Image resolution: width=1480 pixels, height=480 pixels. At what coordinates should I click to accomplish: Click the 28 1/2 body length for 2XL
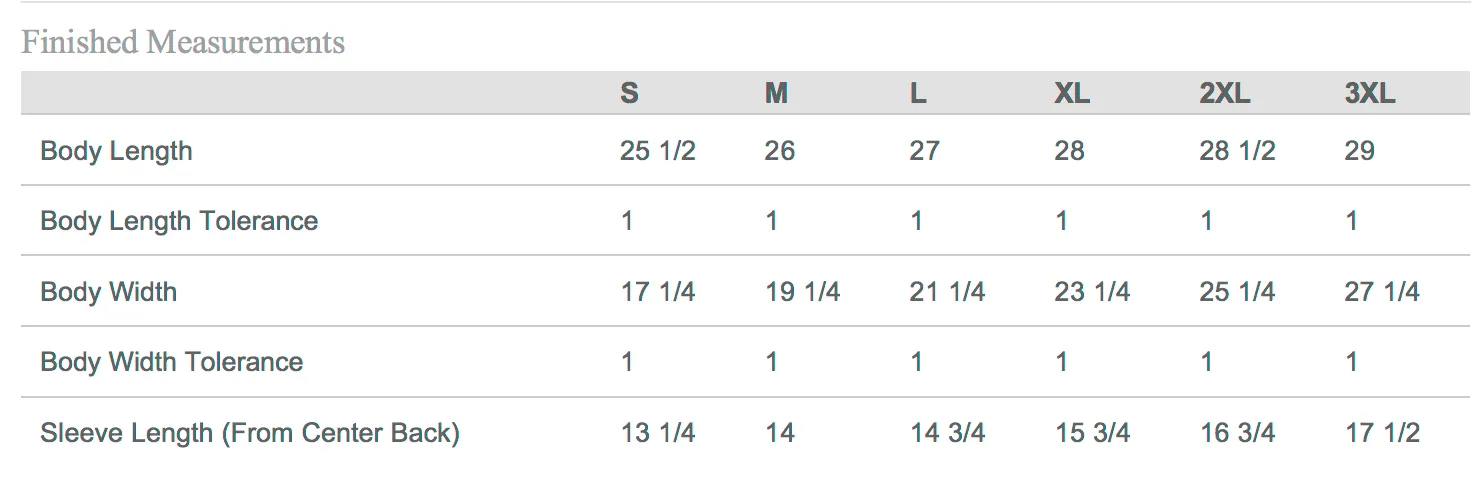pyautogui.click(x=1238, y=151)
